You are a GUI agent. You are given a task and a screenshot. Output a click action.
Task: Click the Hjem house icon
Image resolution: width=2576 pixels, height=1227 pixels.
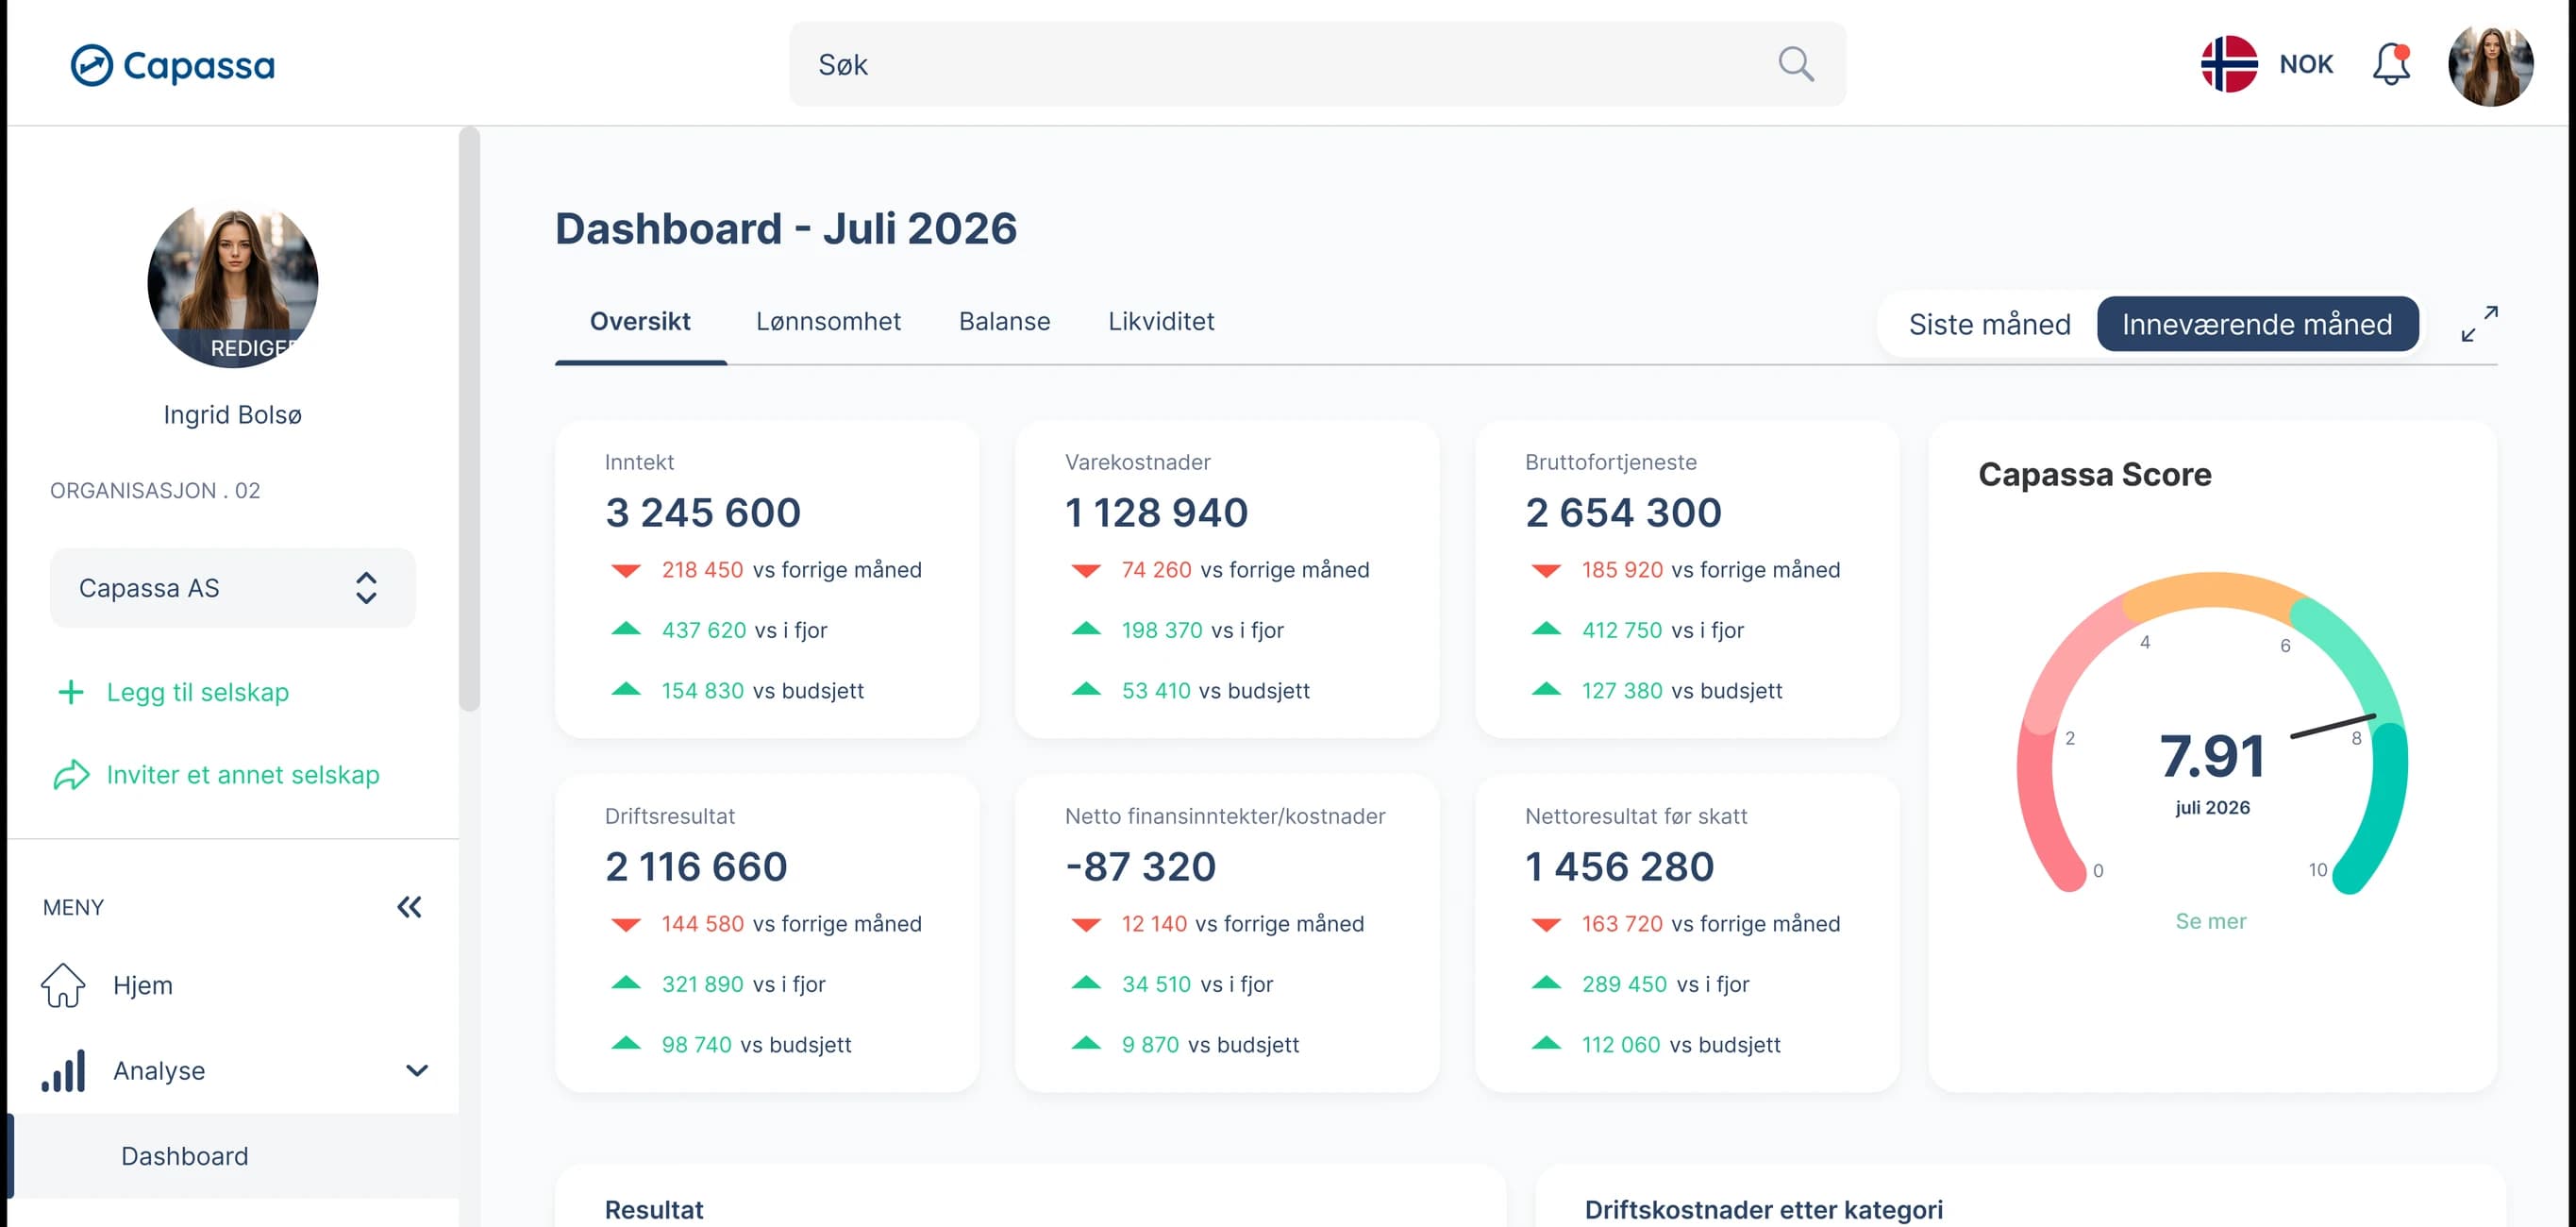coord(63,985)
